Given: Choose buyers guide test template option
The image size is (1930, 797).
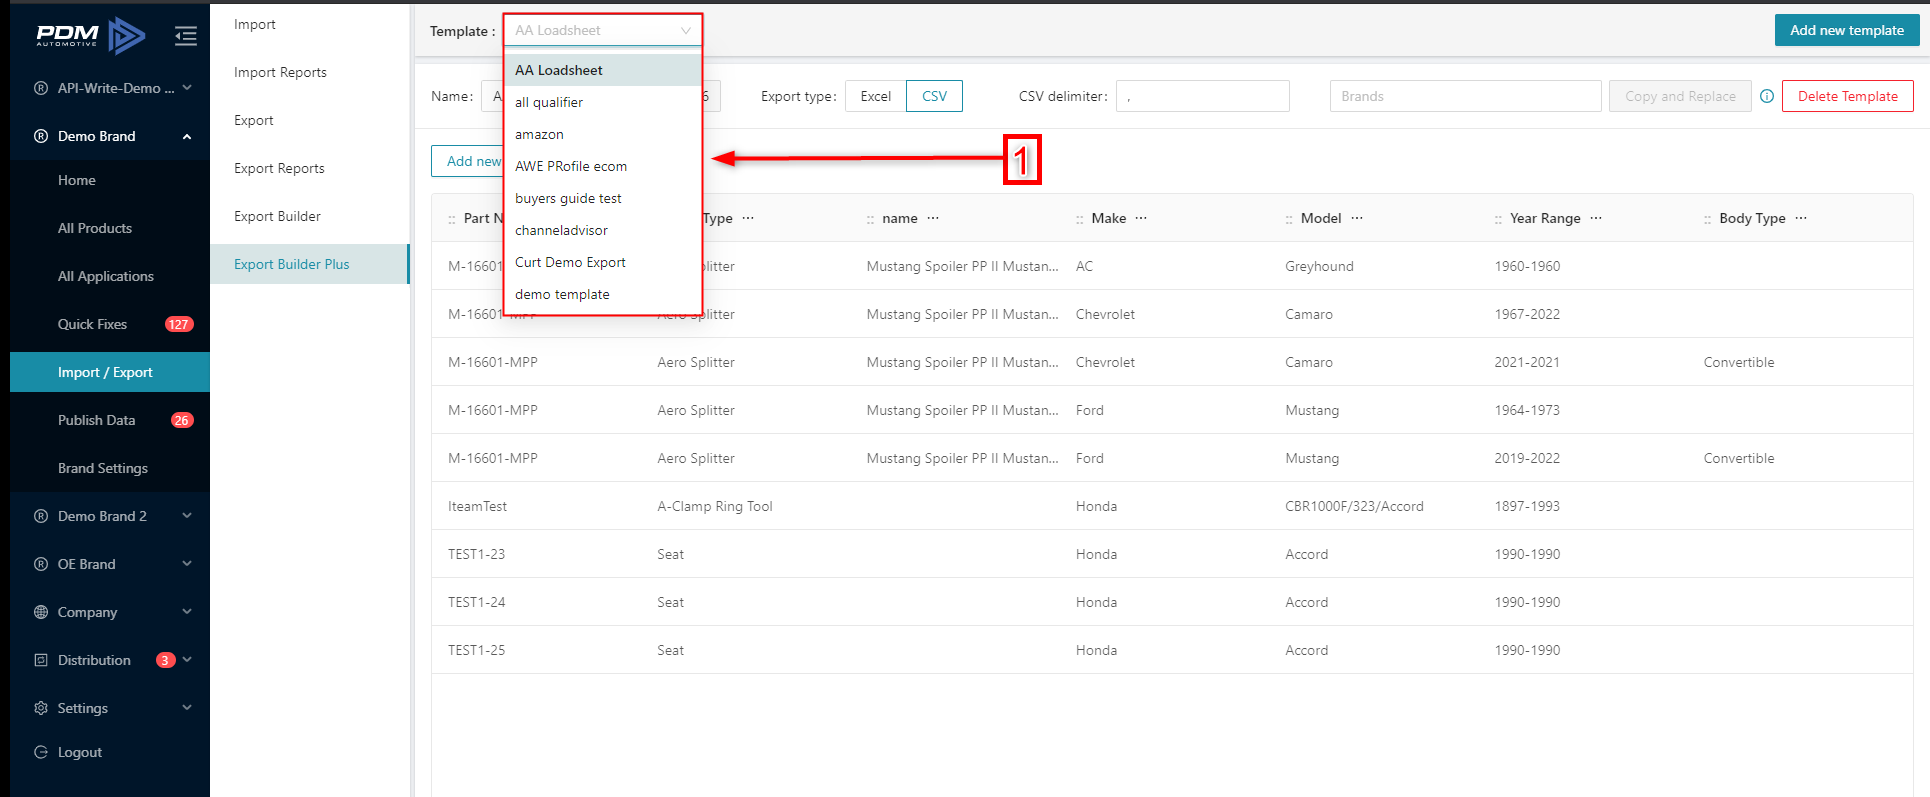Looking at the screenshot, I should pos(603,198).
